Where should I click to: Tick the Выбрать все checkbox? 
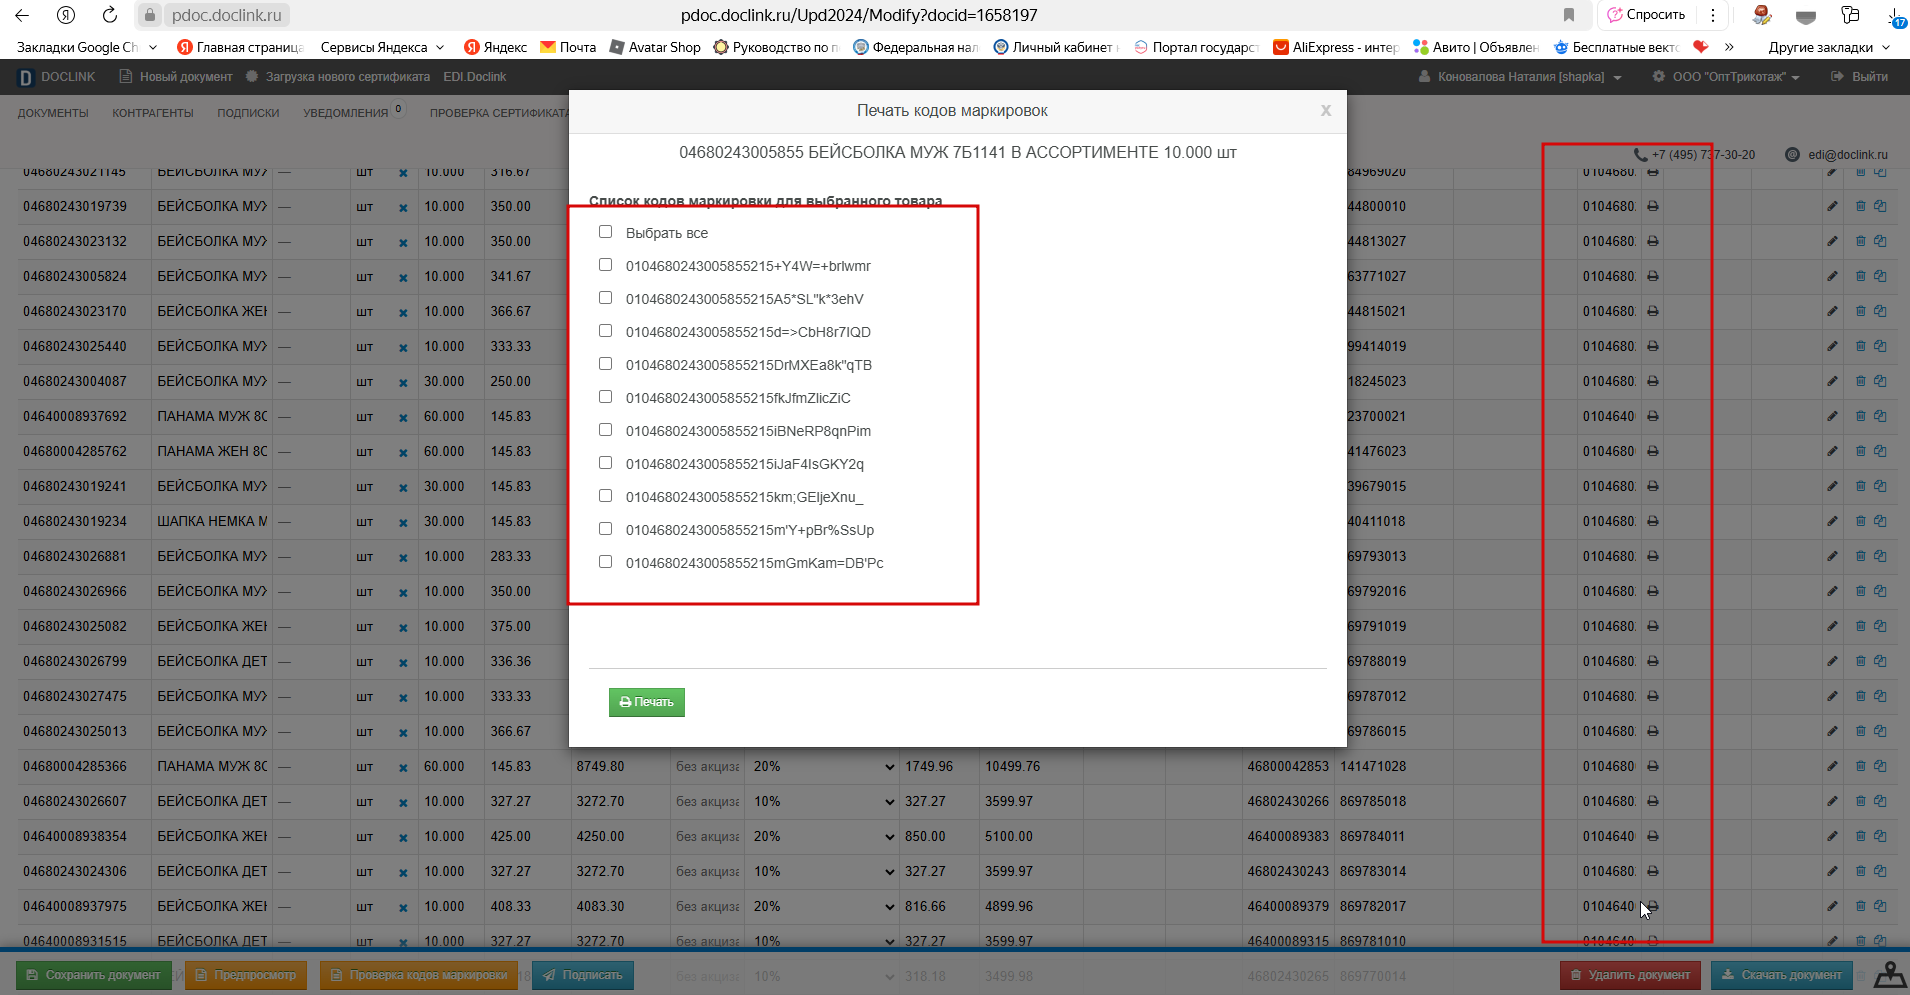pos(605,232)
